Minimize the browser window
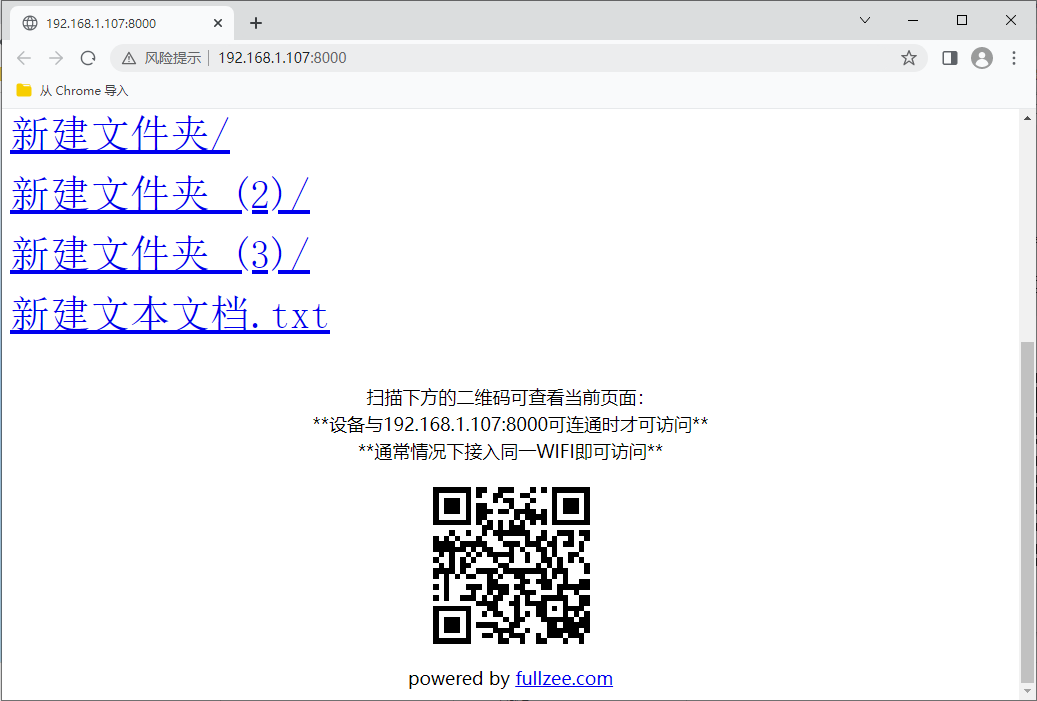The height and width of the screenshot is (701, 1037). 913,21
